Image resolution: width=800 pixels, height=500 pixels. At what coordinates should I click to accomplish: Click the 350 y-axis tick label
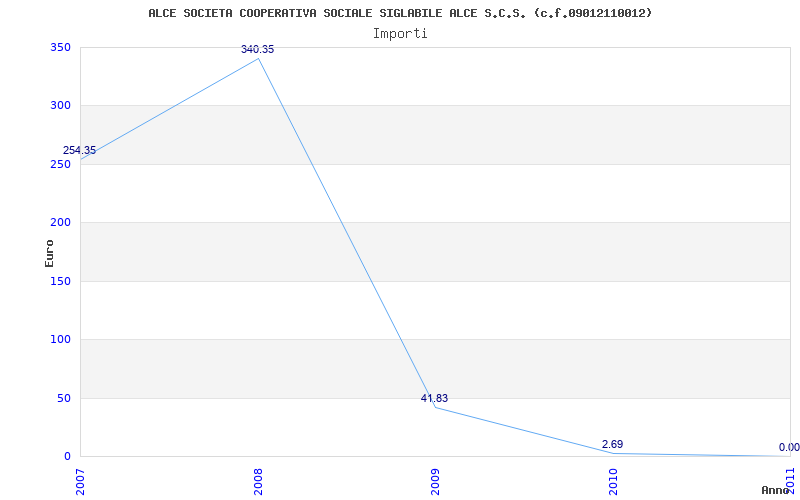(x=60, y=47)
